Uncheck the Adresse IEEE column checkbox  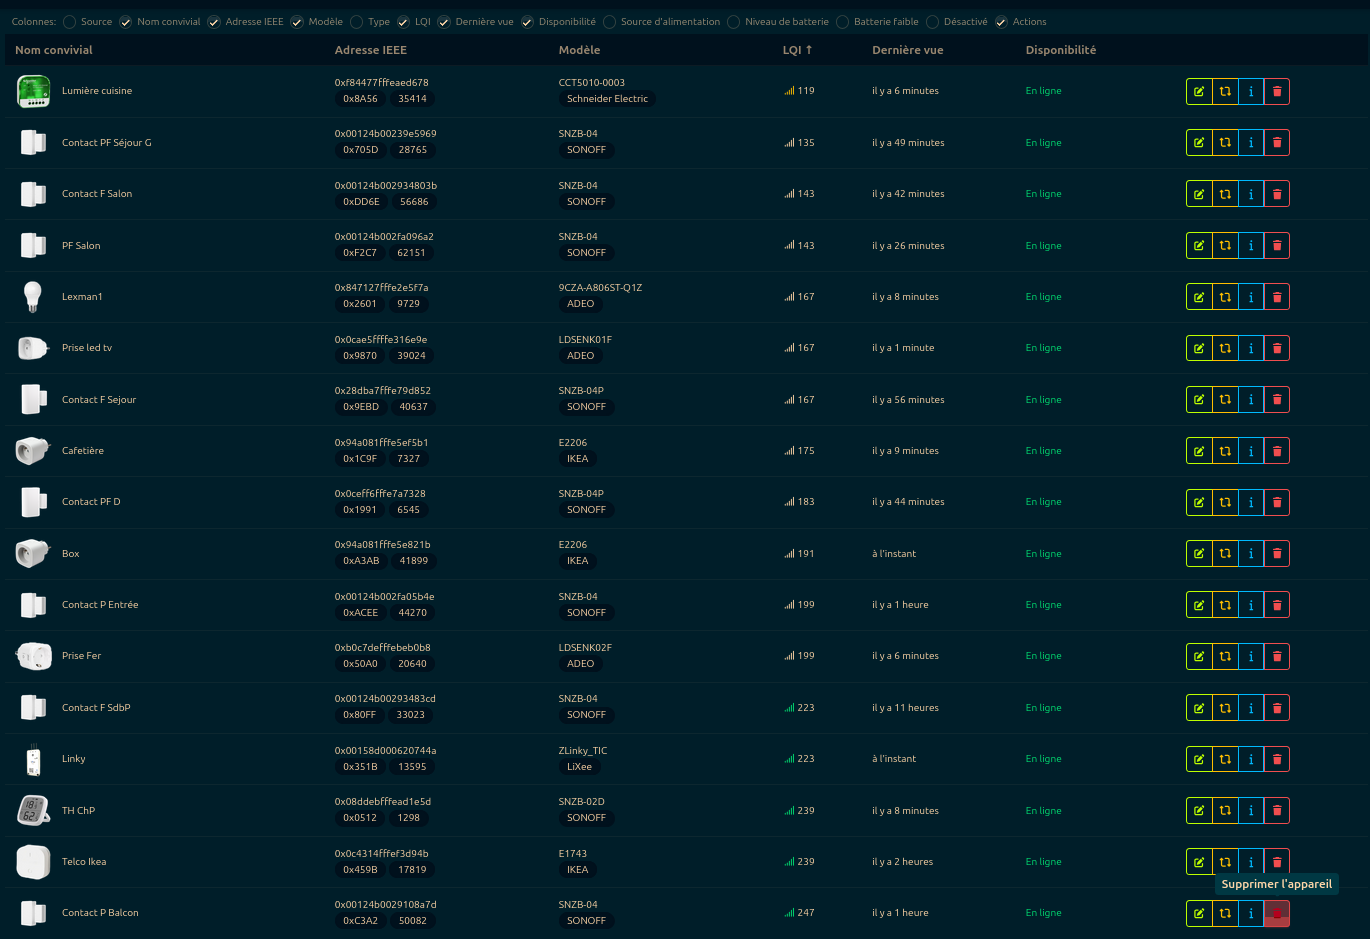click(214, 22)
